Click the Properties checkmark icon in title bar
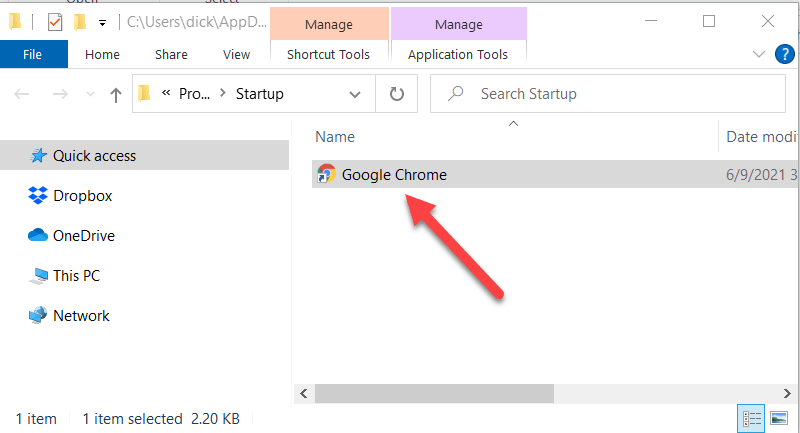The height and width of the screenshot is (433, 800). 55,22
